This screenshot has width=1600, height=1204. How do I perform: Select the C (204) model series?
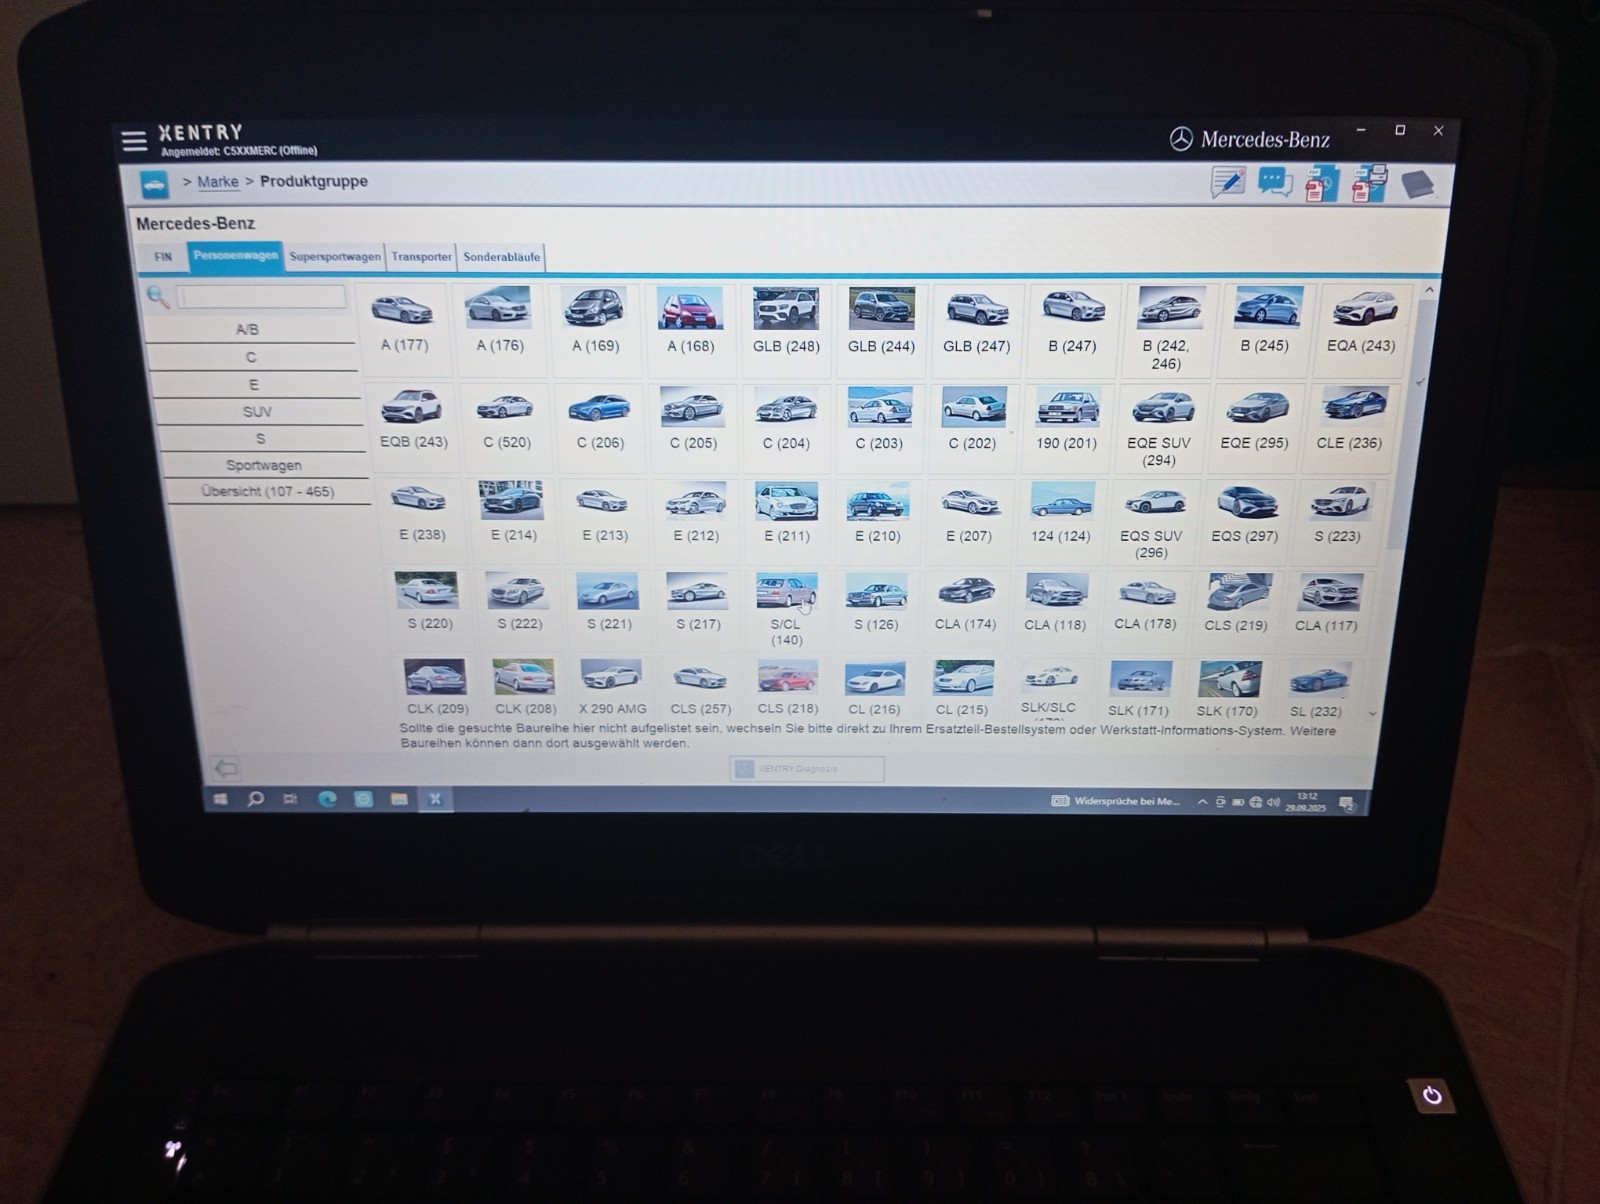point(786,421)
